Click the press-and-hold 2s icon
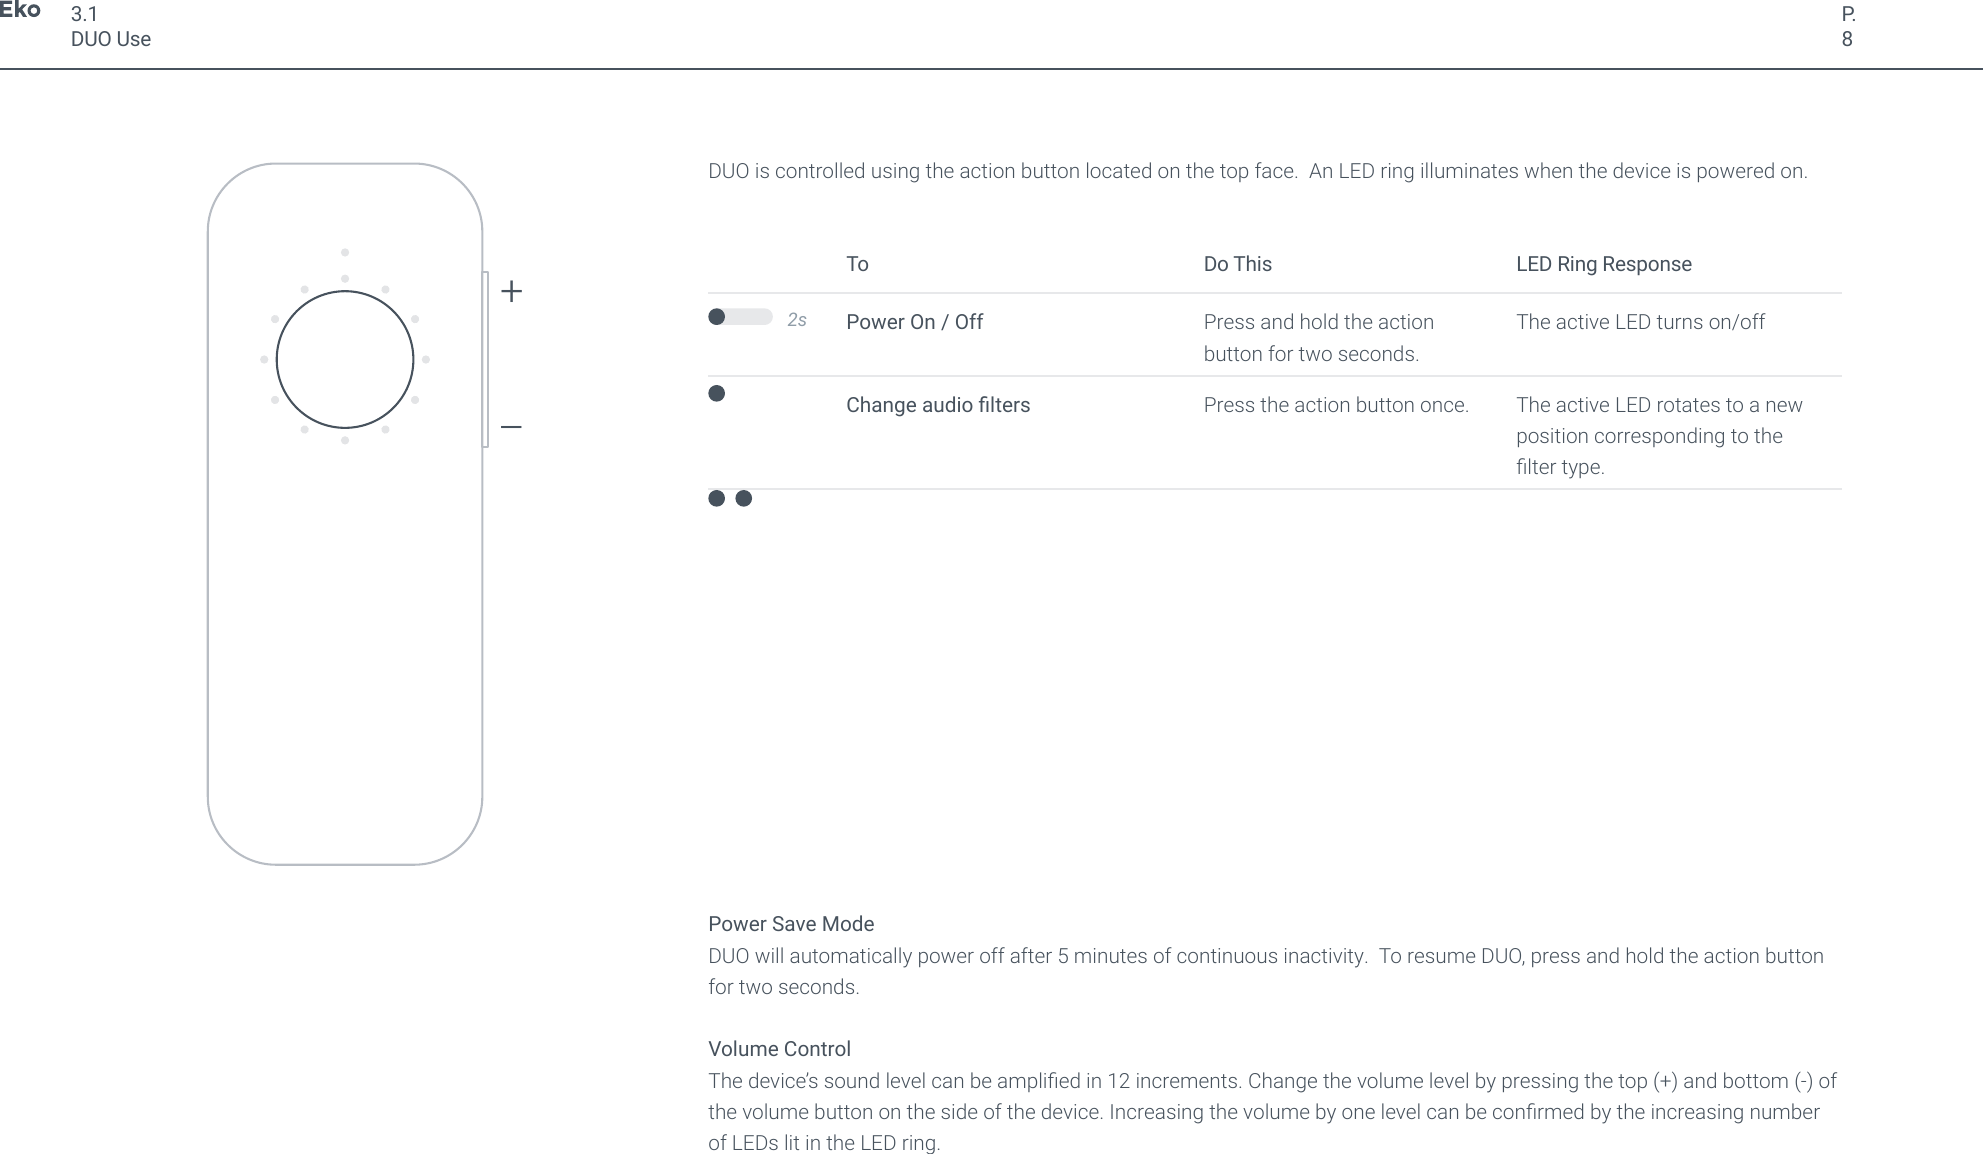Image resolution: width=1983 pixels, height=1154 pixels. pos(756,319)
